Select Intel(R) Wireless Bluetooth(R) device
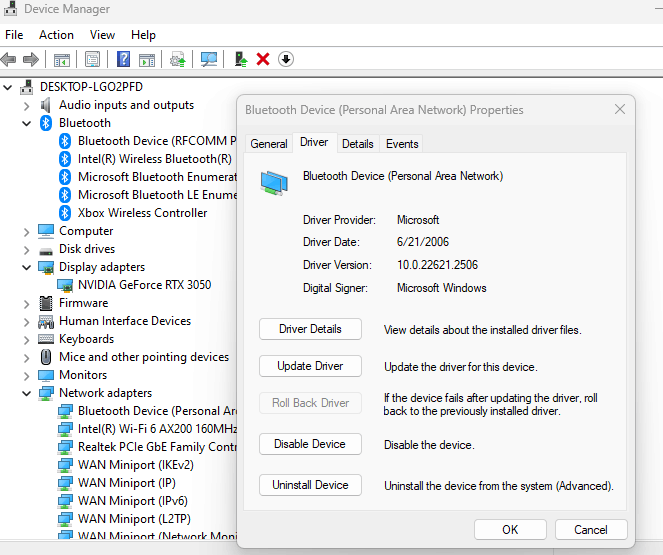Screen dimensions: 663x555 (x=154, y=159)
